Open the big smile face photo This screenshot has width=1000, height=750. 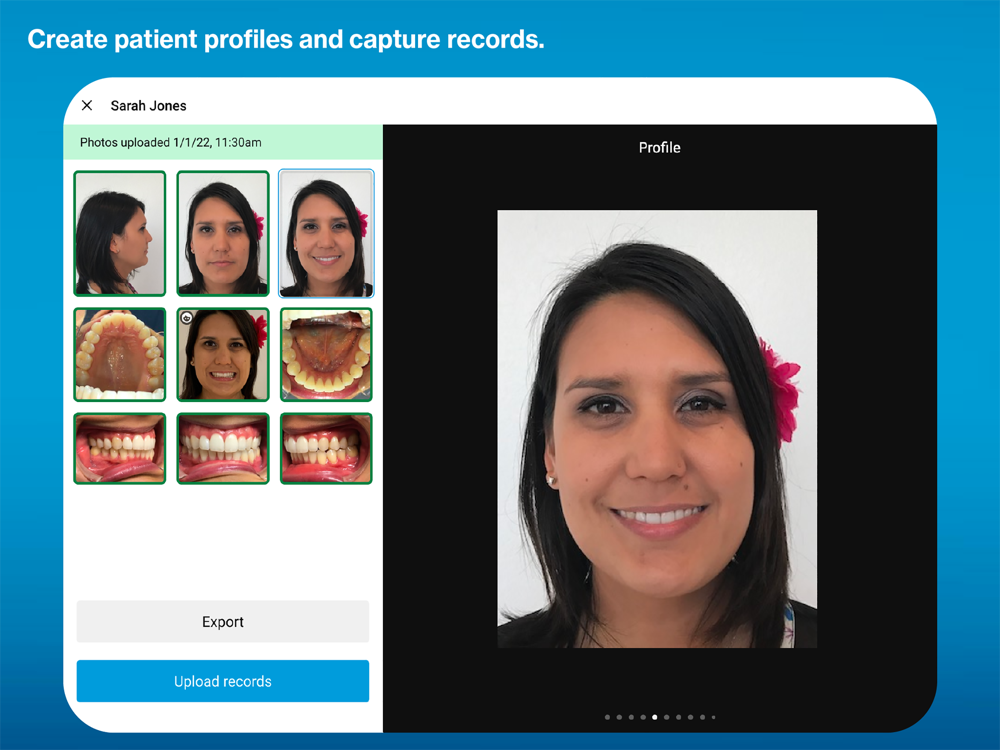click(223, 355)
